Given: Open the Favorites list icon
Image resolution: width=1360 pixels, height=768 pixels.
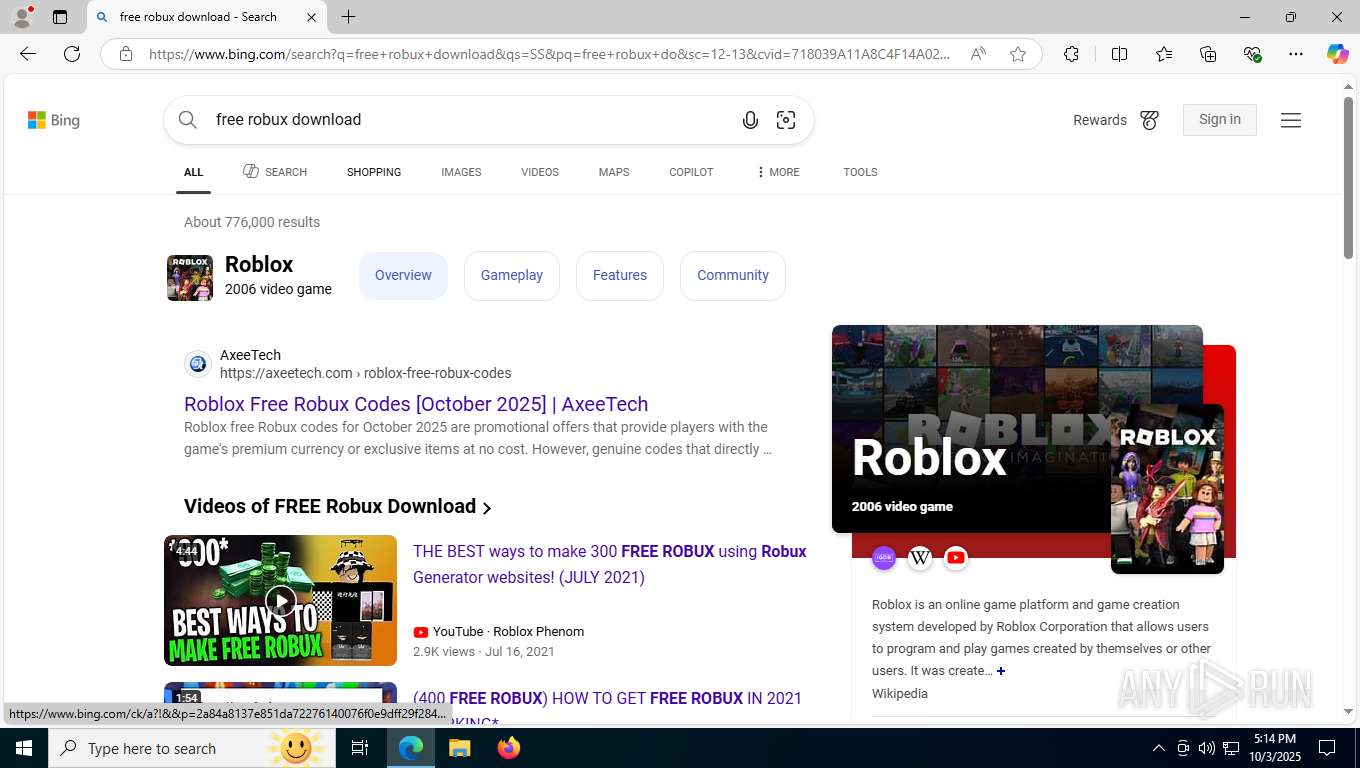Looking at the screenshot, I should 1164,54.
